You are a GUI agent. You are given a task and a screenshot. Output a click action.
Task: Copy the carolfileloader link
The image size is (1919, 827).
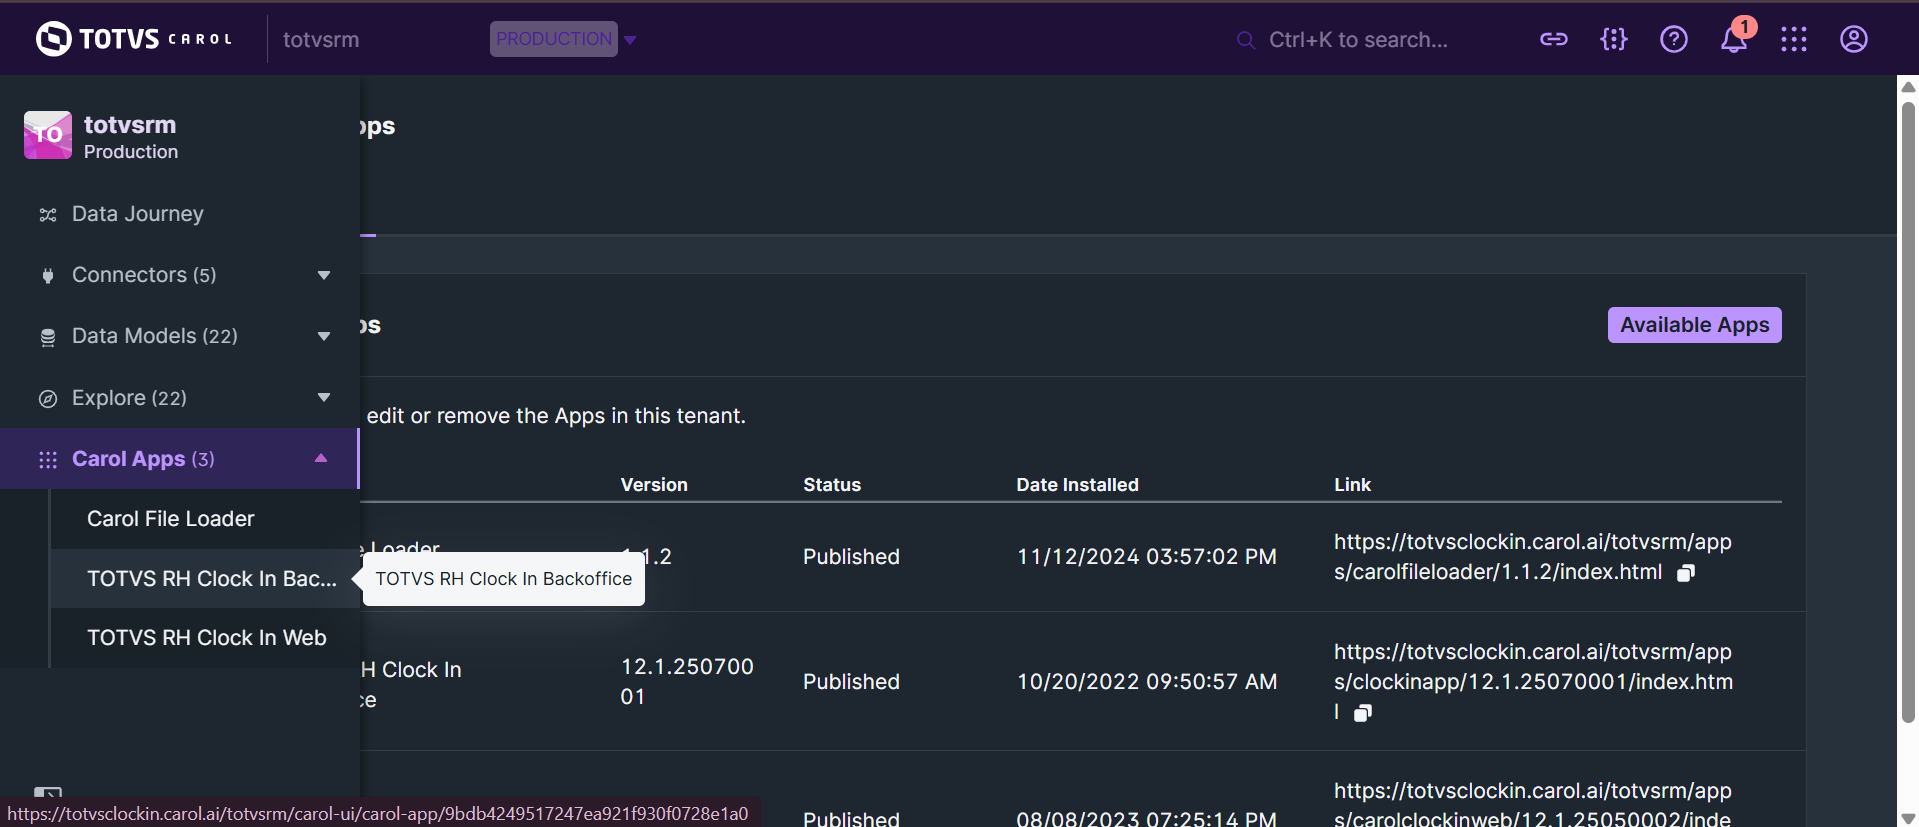tap(1686, 573)
